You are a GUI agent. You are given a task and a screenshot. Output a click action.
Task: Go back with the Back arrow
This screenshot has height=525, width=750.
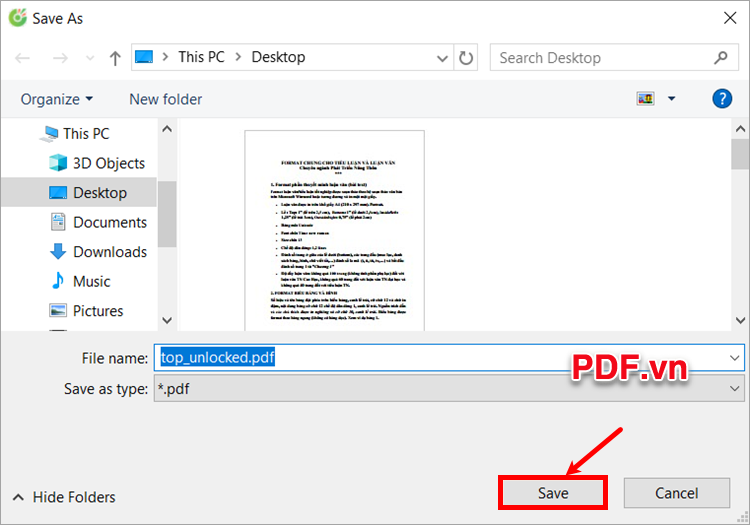pos(22,58)
